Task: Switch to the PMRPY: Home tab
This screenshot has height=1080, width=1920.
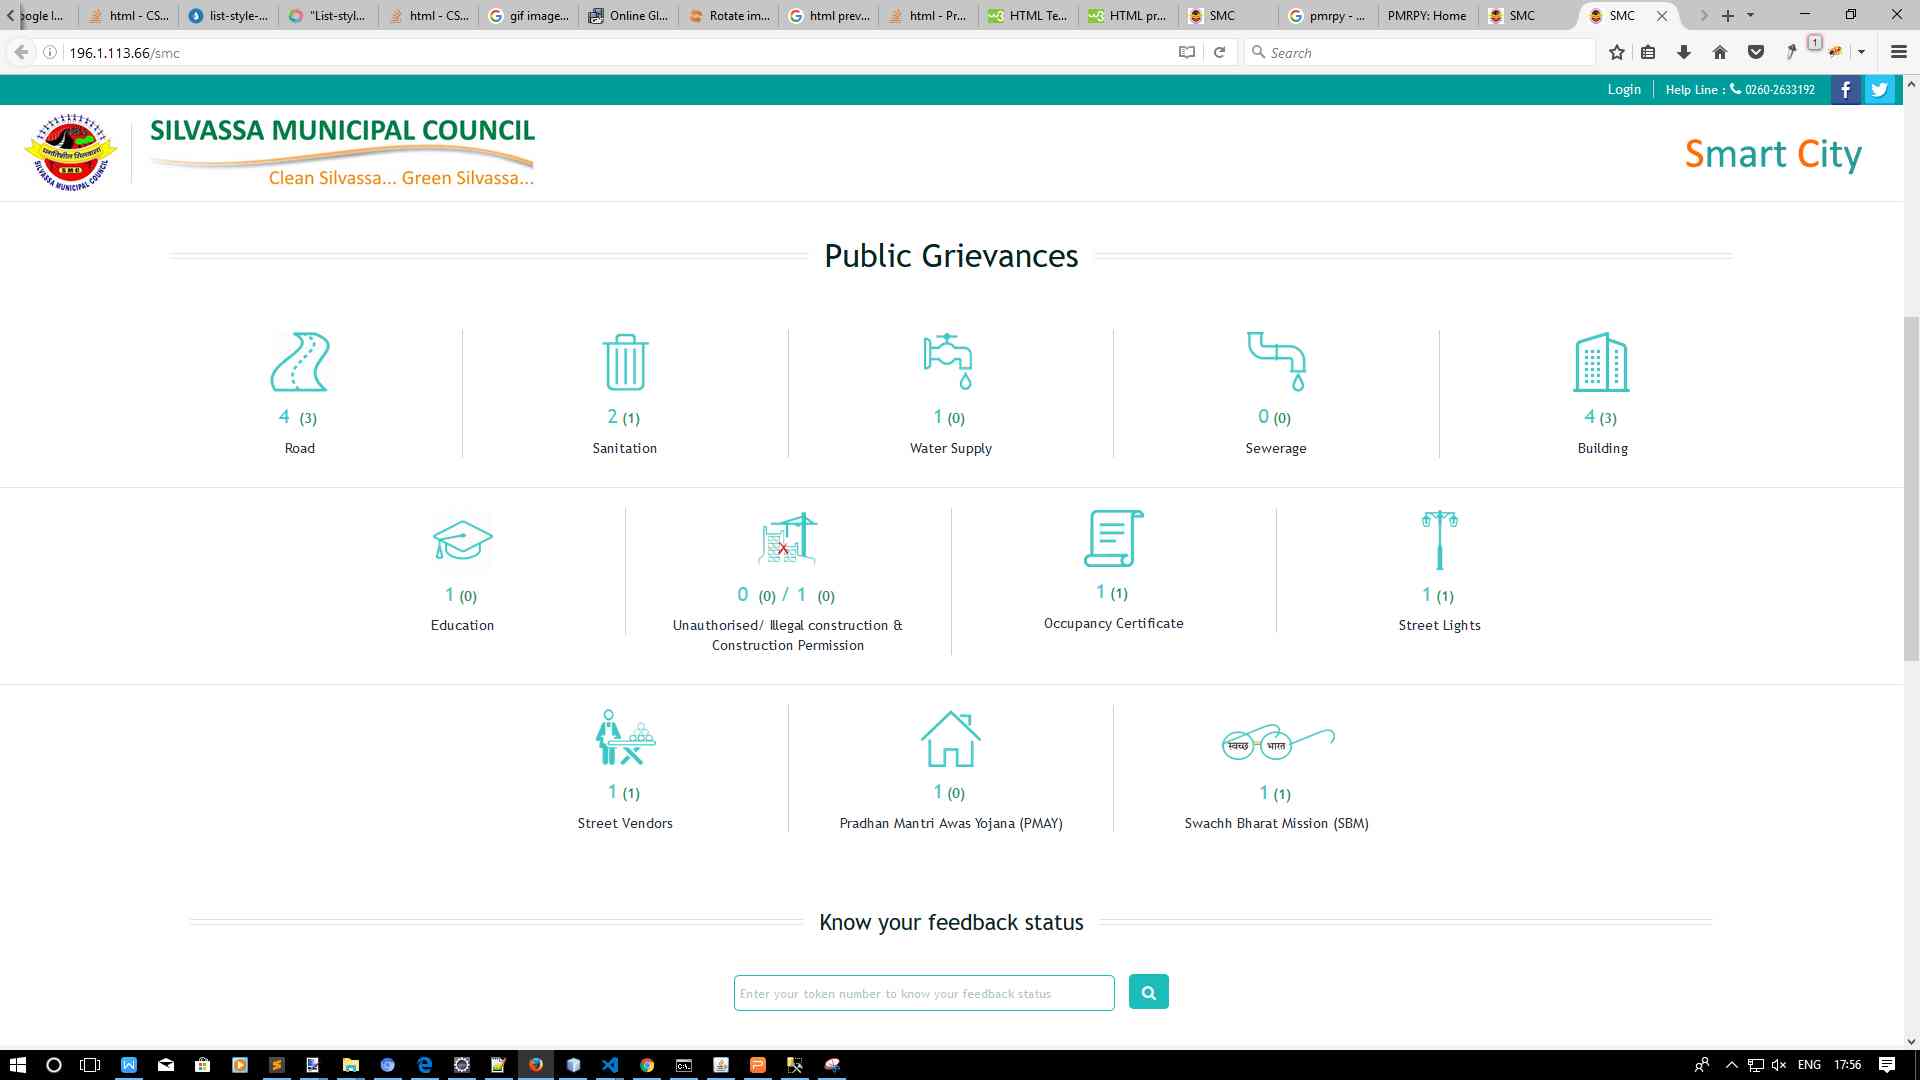Action: tap(1426, 15)
